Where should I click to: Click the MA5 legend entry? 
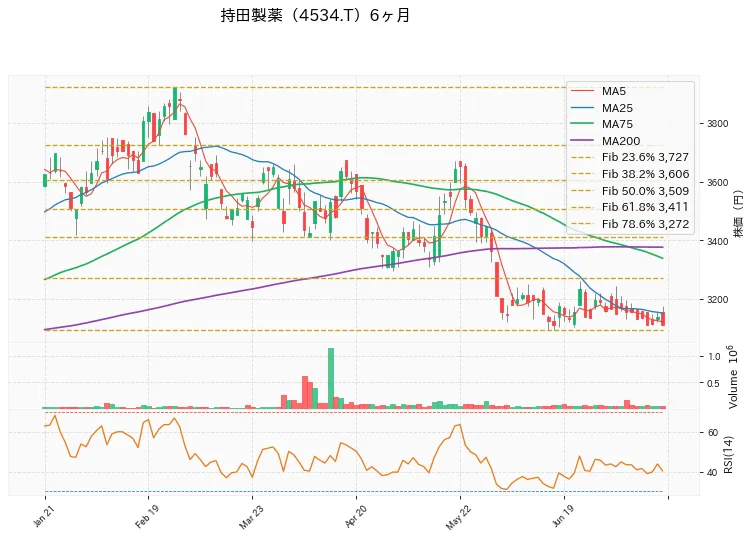point(599,91)
